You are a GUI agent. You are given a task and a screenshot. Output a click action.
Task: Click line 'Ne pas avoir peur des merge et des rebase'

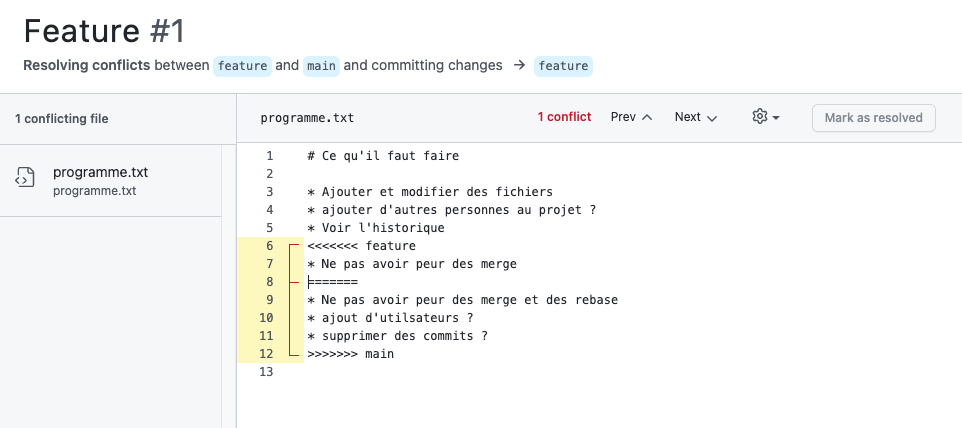pyautogui.click(x=462, y=300)
